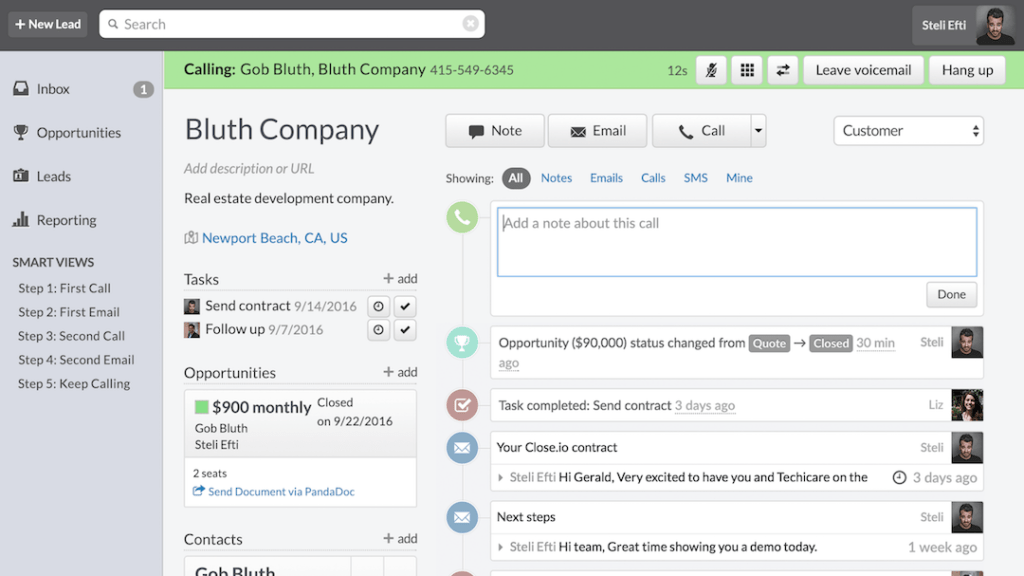Click the completed-task checkmark icon beside Liz's entry

[x=462, y=405]
